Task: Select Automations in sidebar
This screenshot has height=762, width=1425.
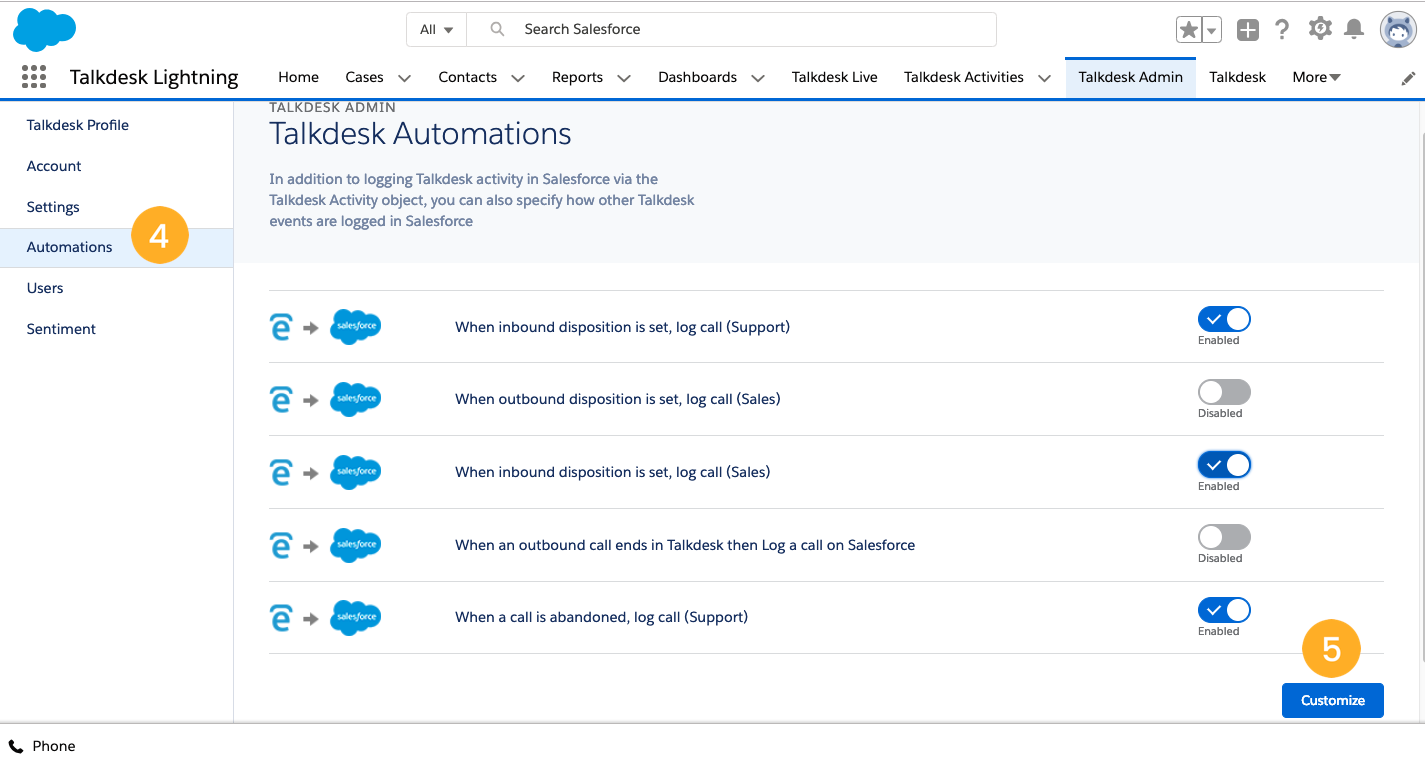Action: [116, 247]
